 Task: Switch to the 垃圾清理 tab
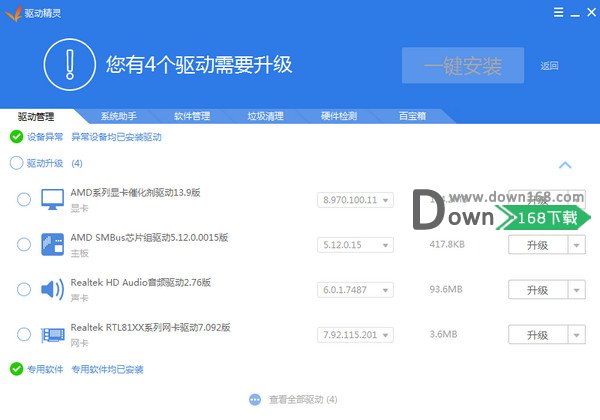(266, 116)
